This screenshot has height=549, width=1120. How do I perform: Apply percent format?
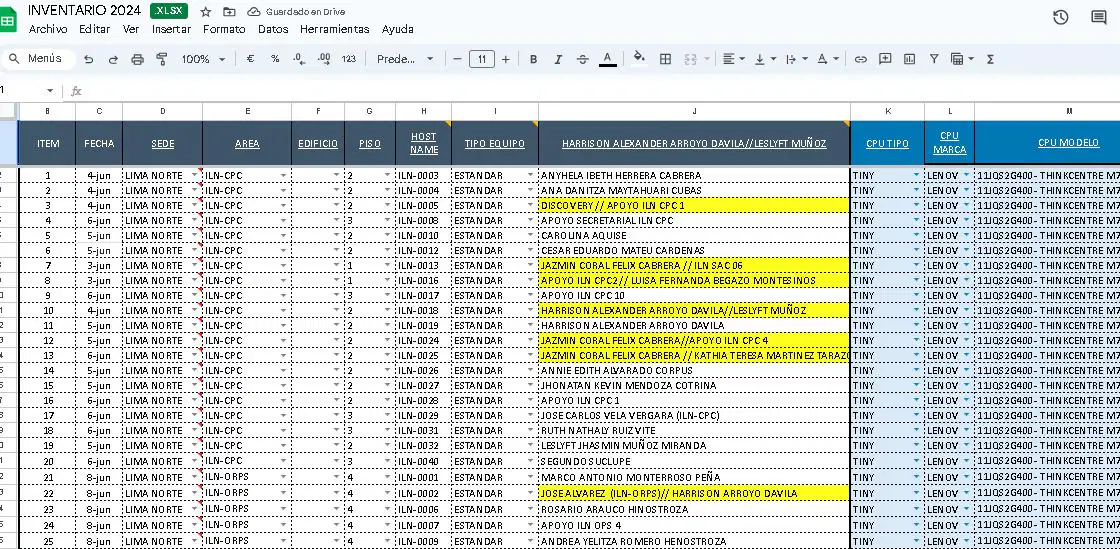click(275, 59)
